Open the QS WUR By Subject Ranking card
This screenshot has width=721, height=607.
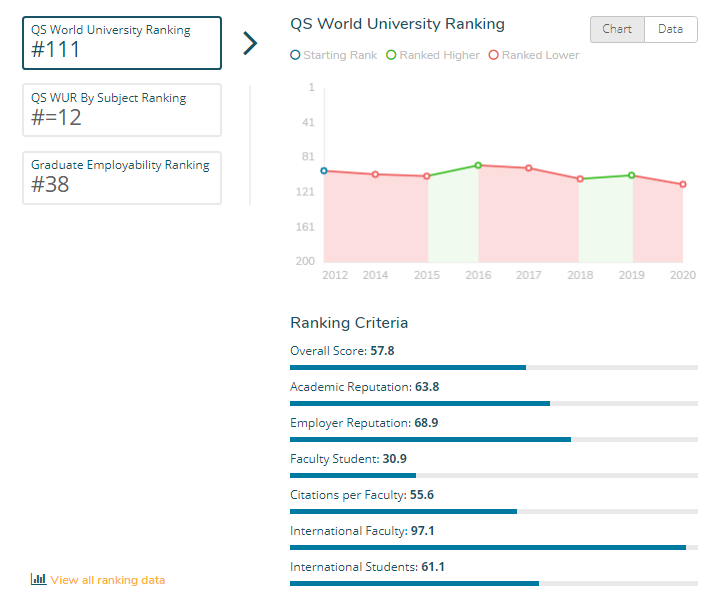(122, 110)
